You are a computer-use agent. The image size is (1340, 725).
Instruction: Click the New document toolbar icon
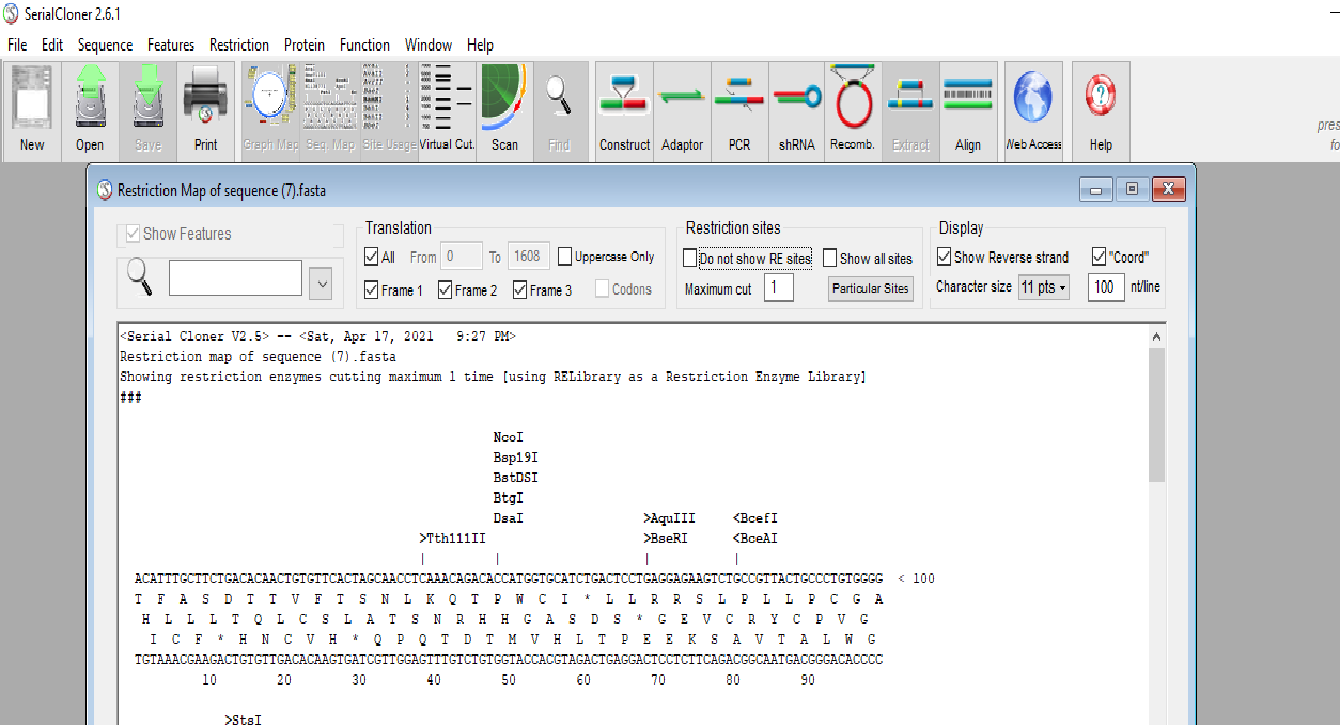coord(32,110)
